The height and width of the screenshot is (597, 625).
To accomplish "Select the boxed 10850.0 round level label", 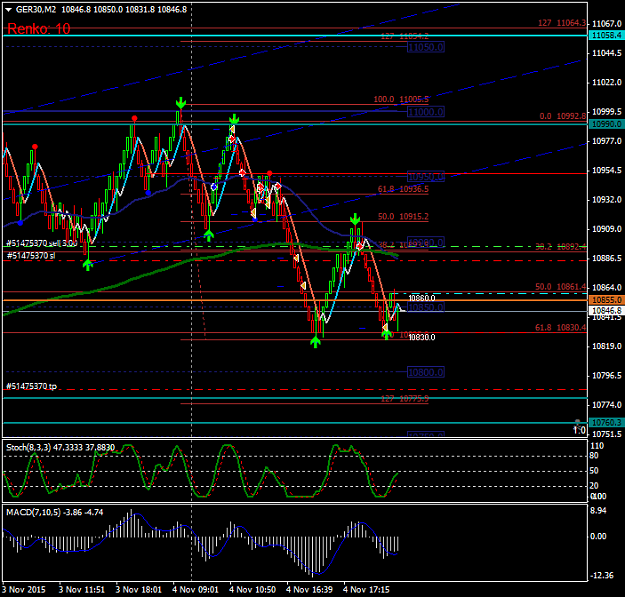I will point(426,307).
